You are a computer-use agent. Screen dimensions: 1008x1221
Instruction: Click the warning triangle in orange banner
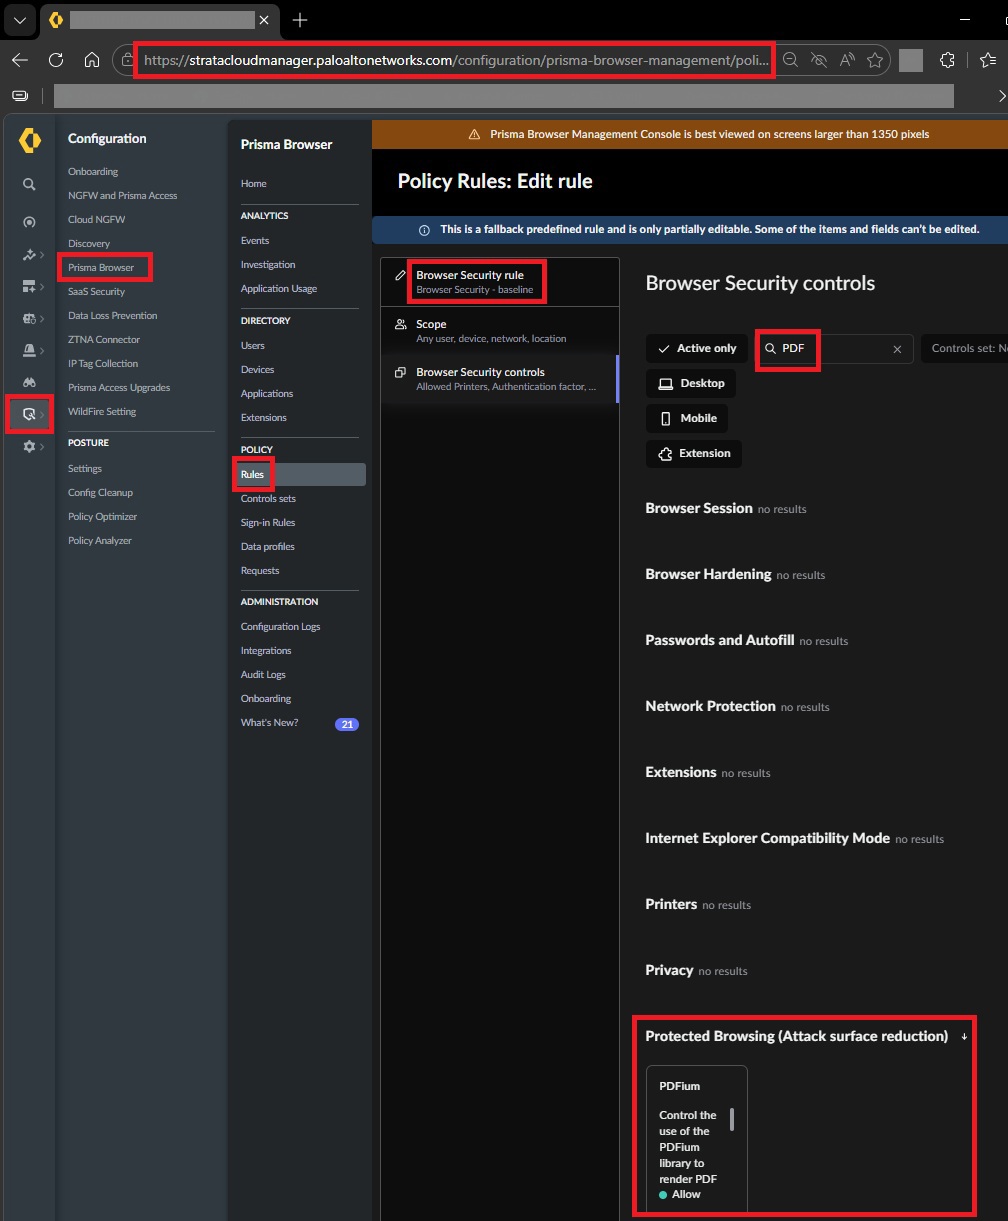tap(475, 134)
